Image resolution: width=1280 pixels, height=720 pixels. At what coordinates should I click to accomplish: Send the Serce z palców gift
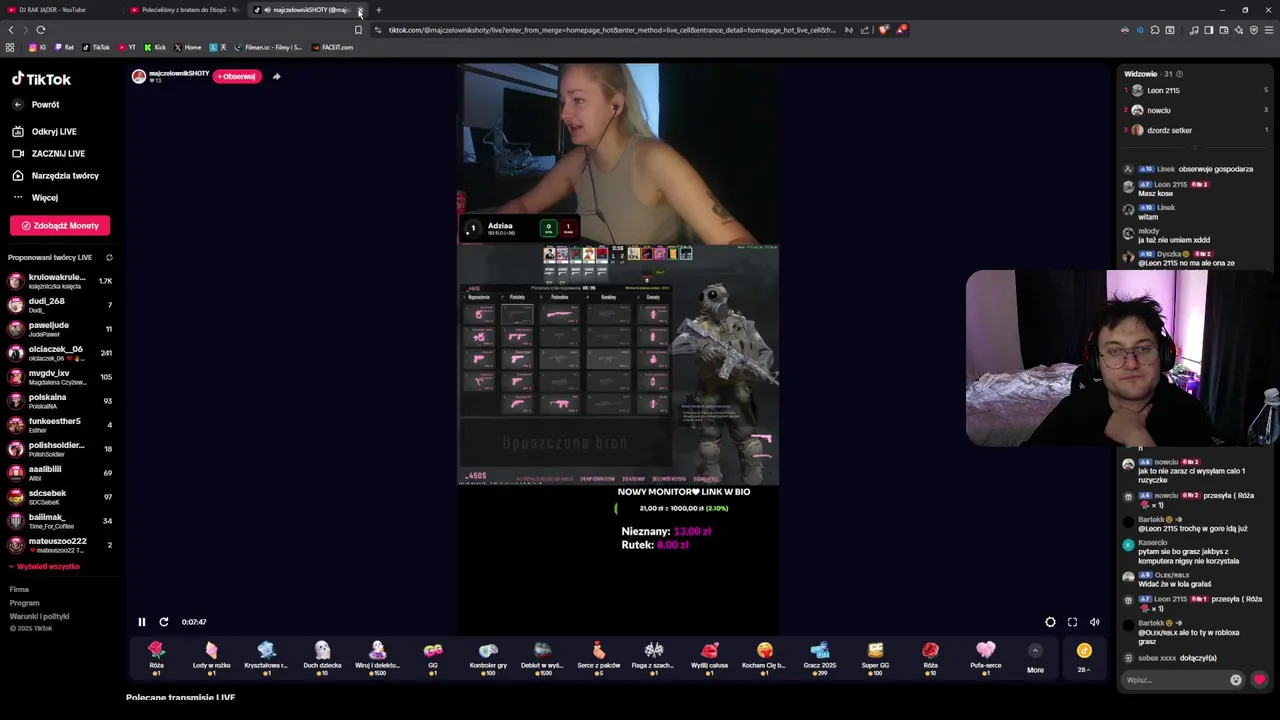click(598, 658)
